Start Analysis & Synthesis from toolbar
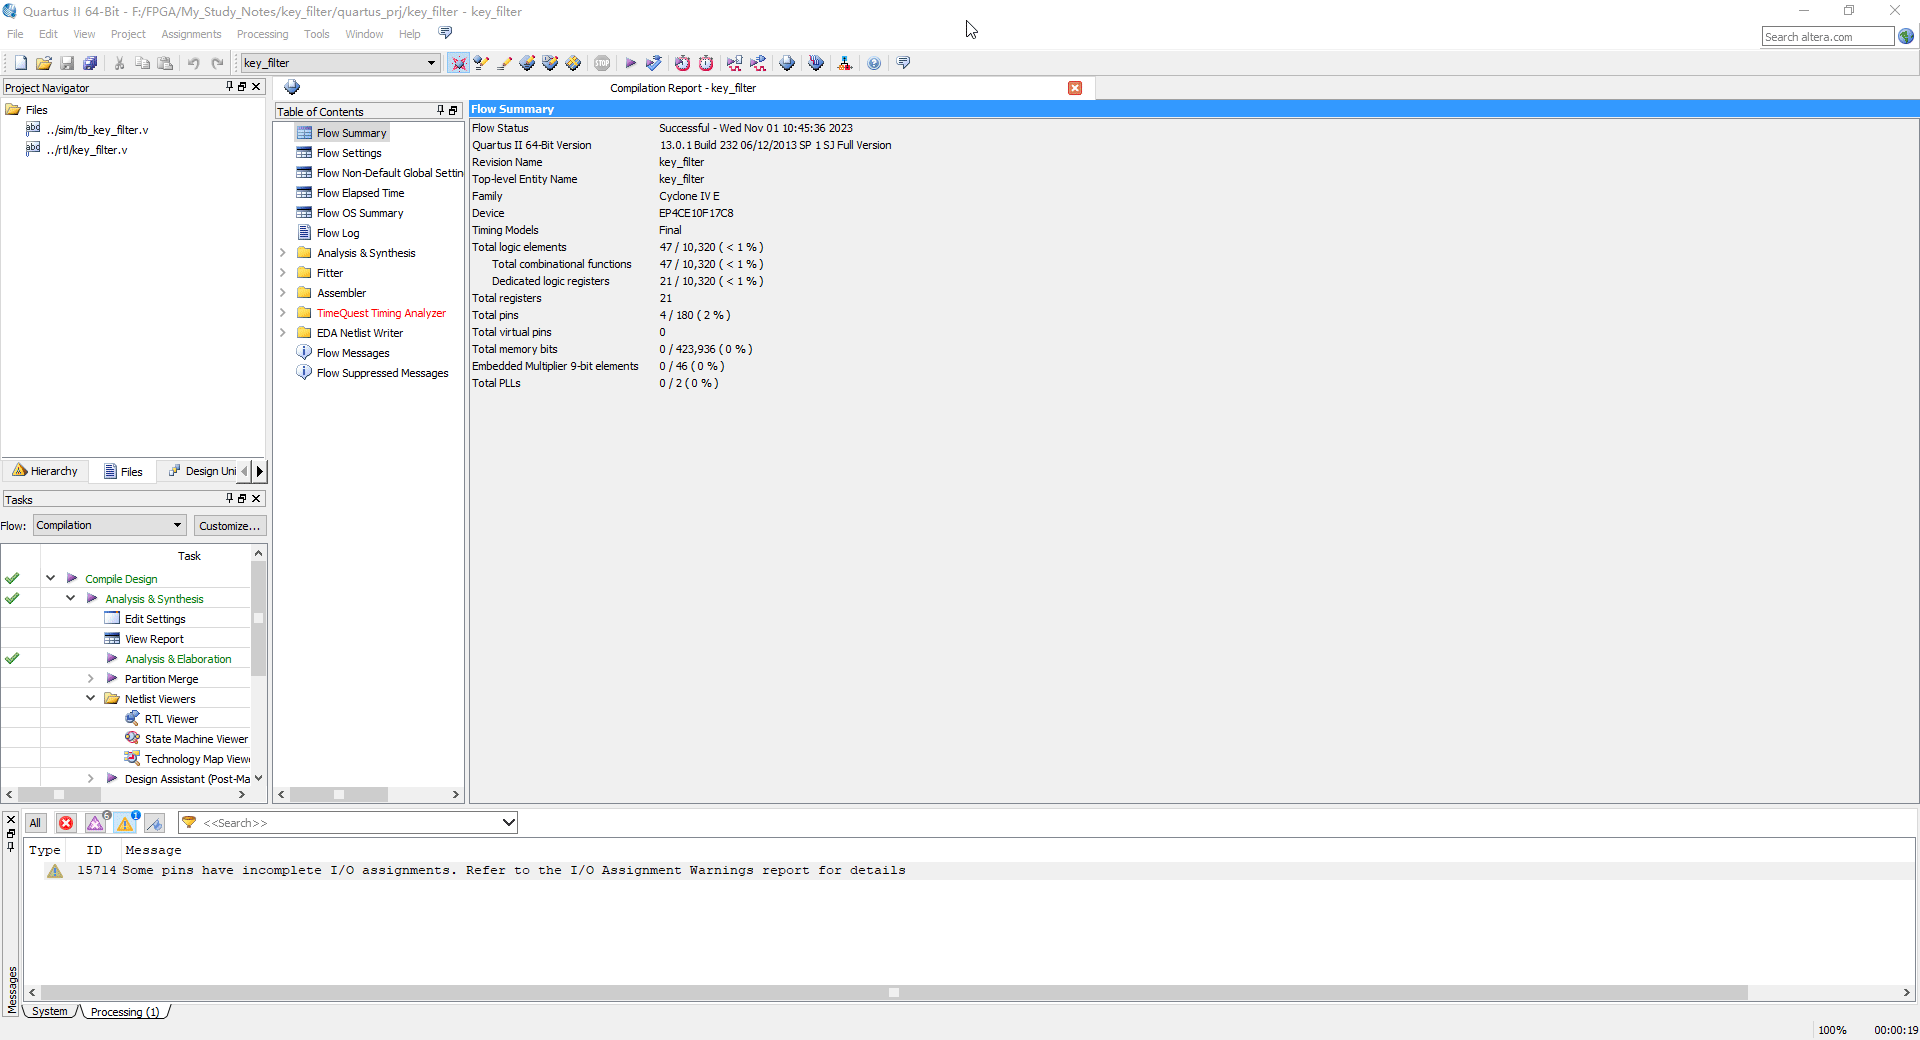This screenshot has width=1920, height=1040. [x=654, y=63]
